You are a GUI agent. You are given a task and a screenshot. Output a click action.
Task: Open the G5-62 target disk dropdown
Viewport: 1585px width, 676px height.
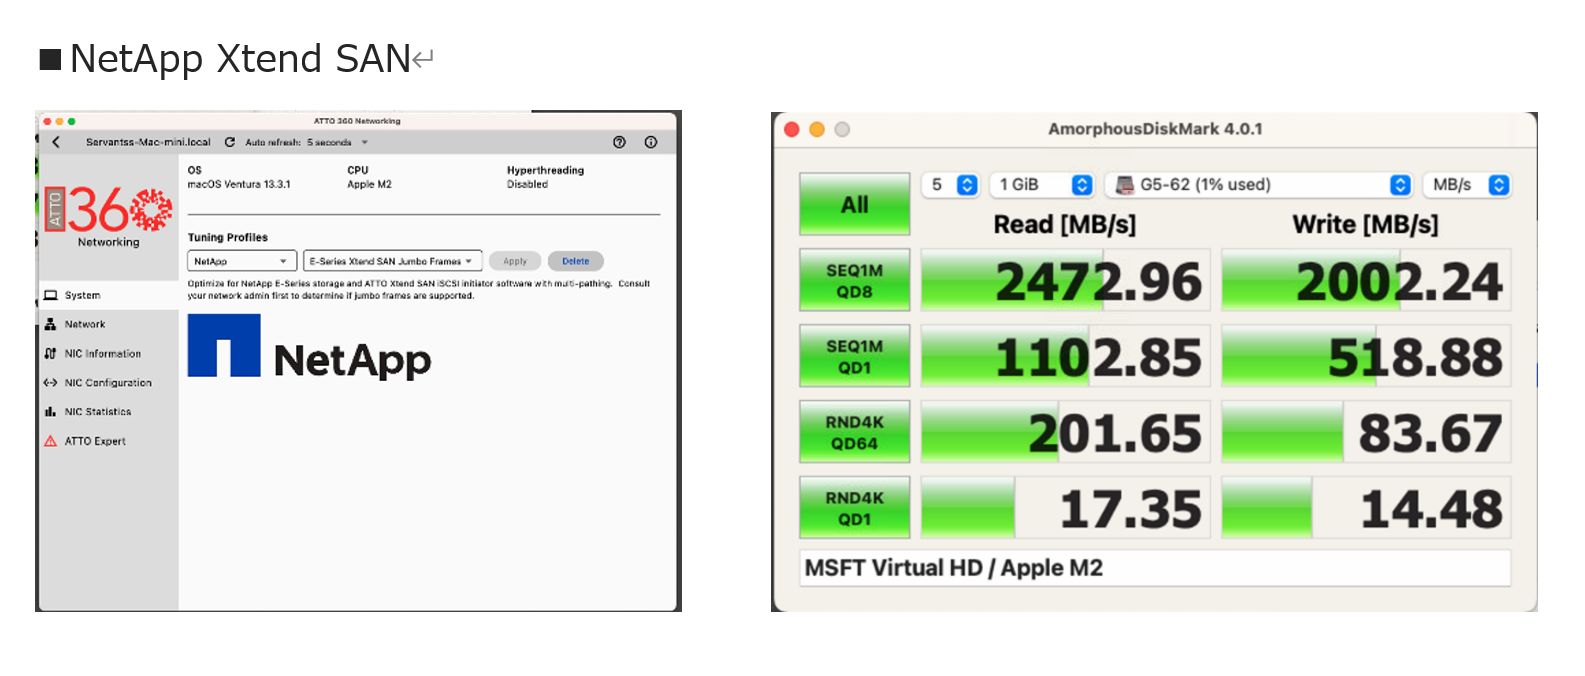tap(1259, 185)
